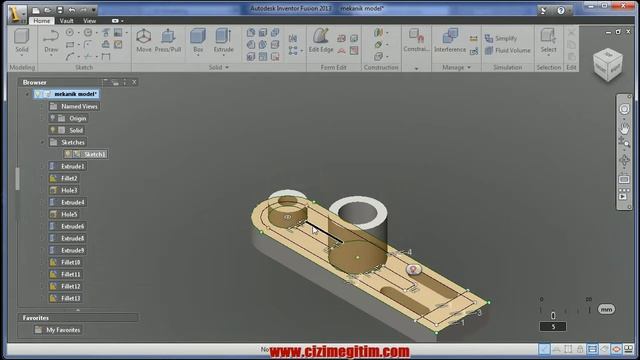This screenshot has height=360, width=640.
Task: Toggle the lock icon in status bar
Action: coord(580,349)
